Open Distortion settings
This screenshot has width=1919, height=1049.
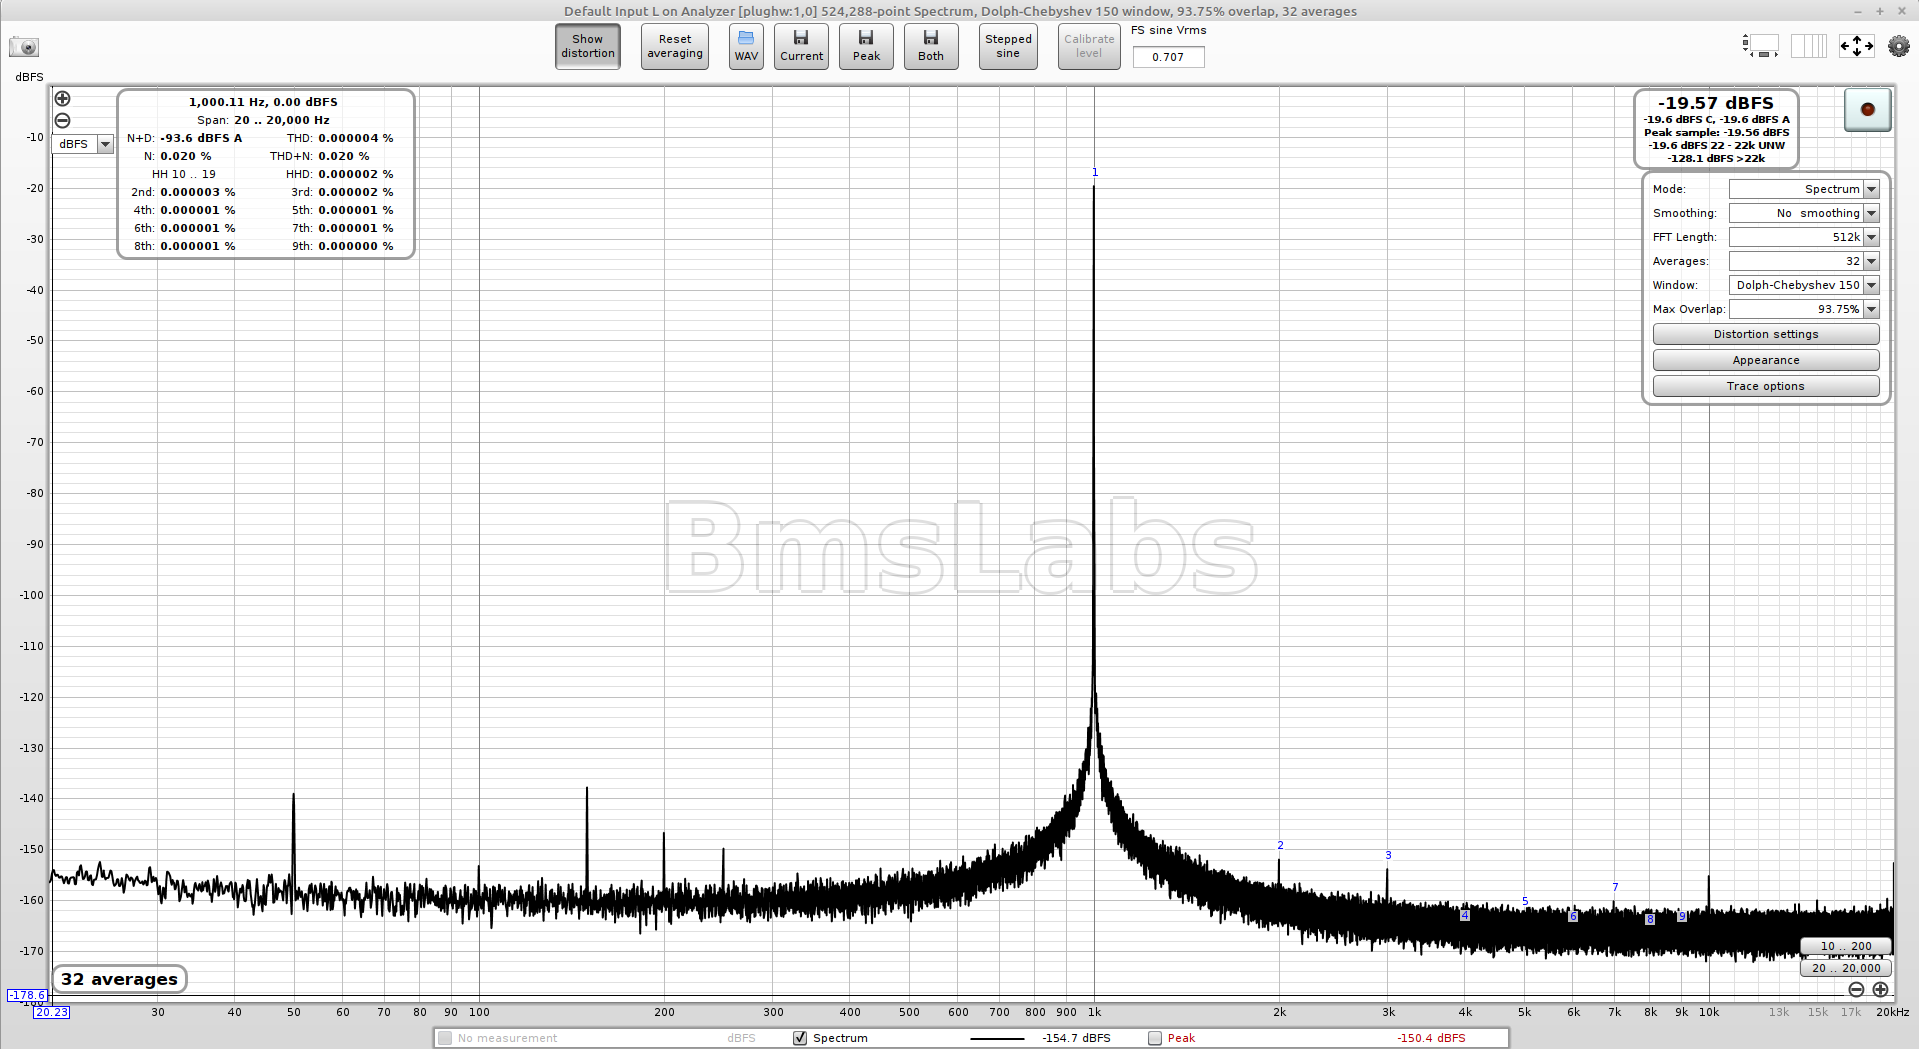[x=1766, y=334]
